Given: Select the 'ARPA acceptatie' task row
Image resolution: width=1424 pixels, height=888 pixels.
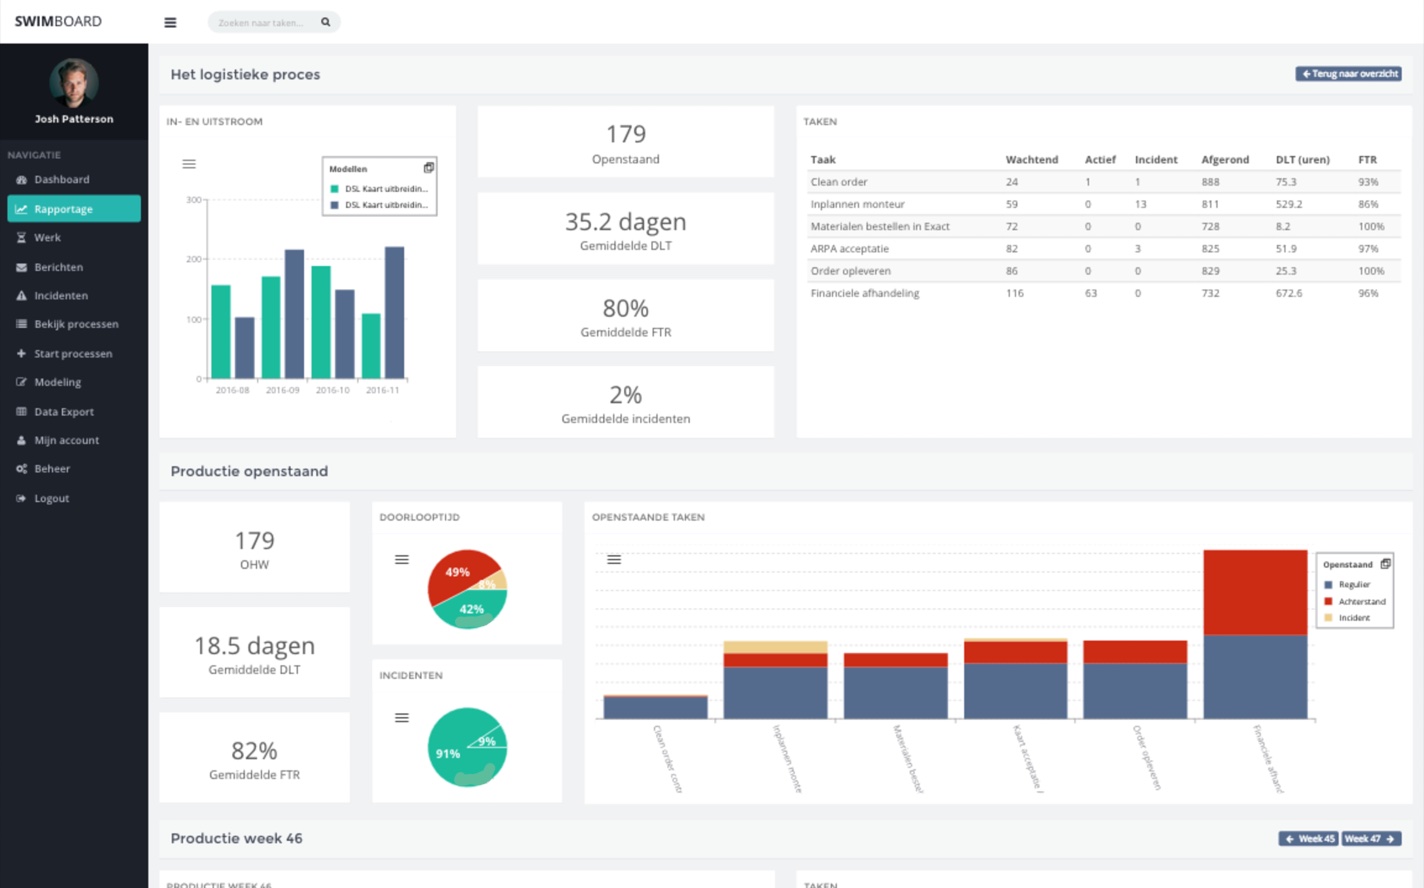Looking at the screenshot, I should 1103,248.
